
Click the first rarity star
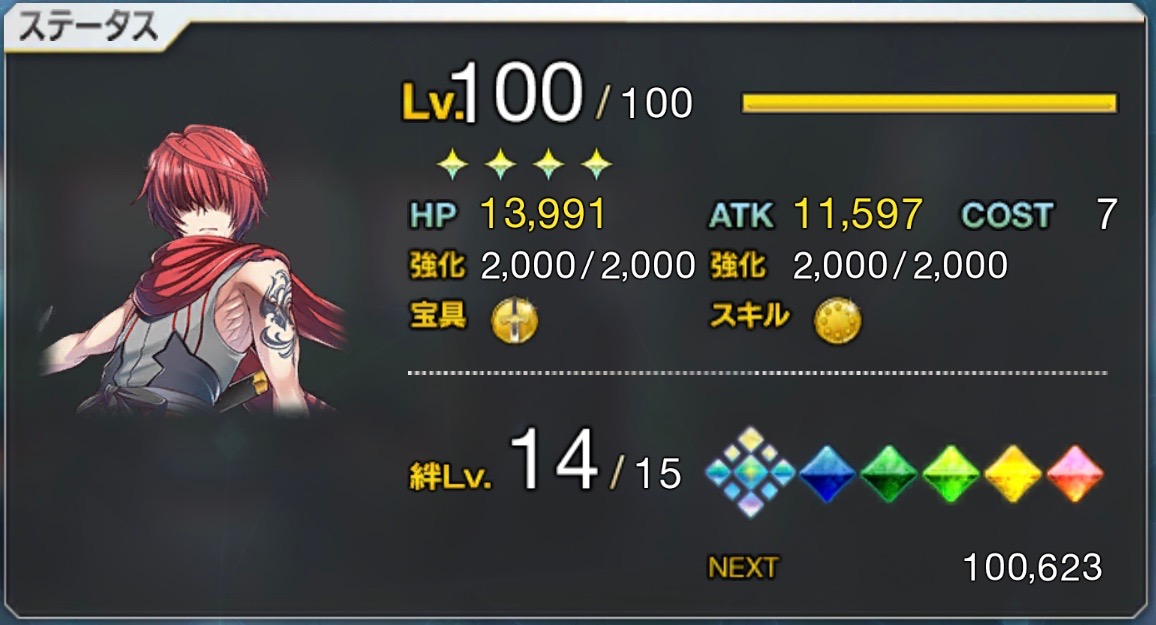(x=453, y=164)
